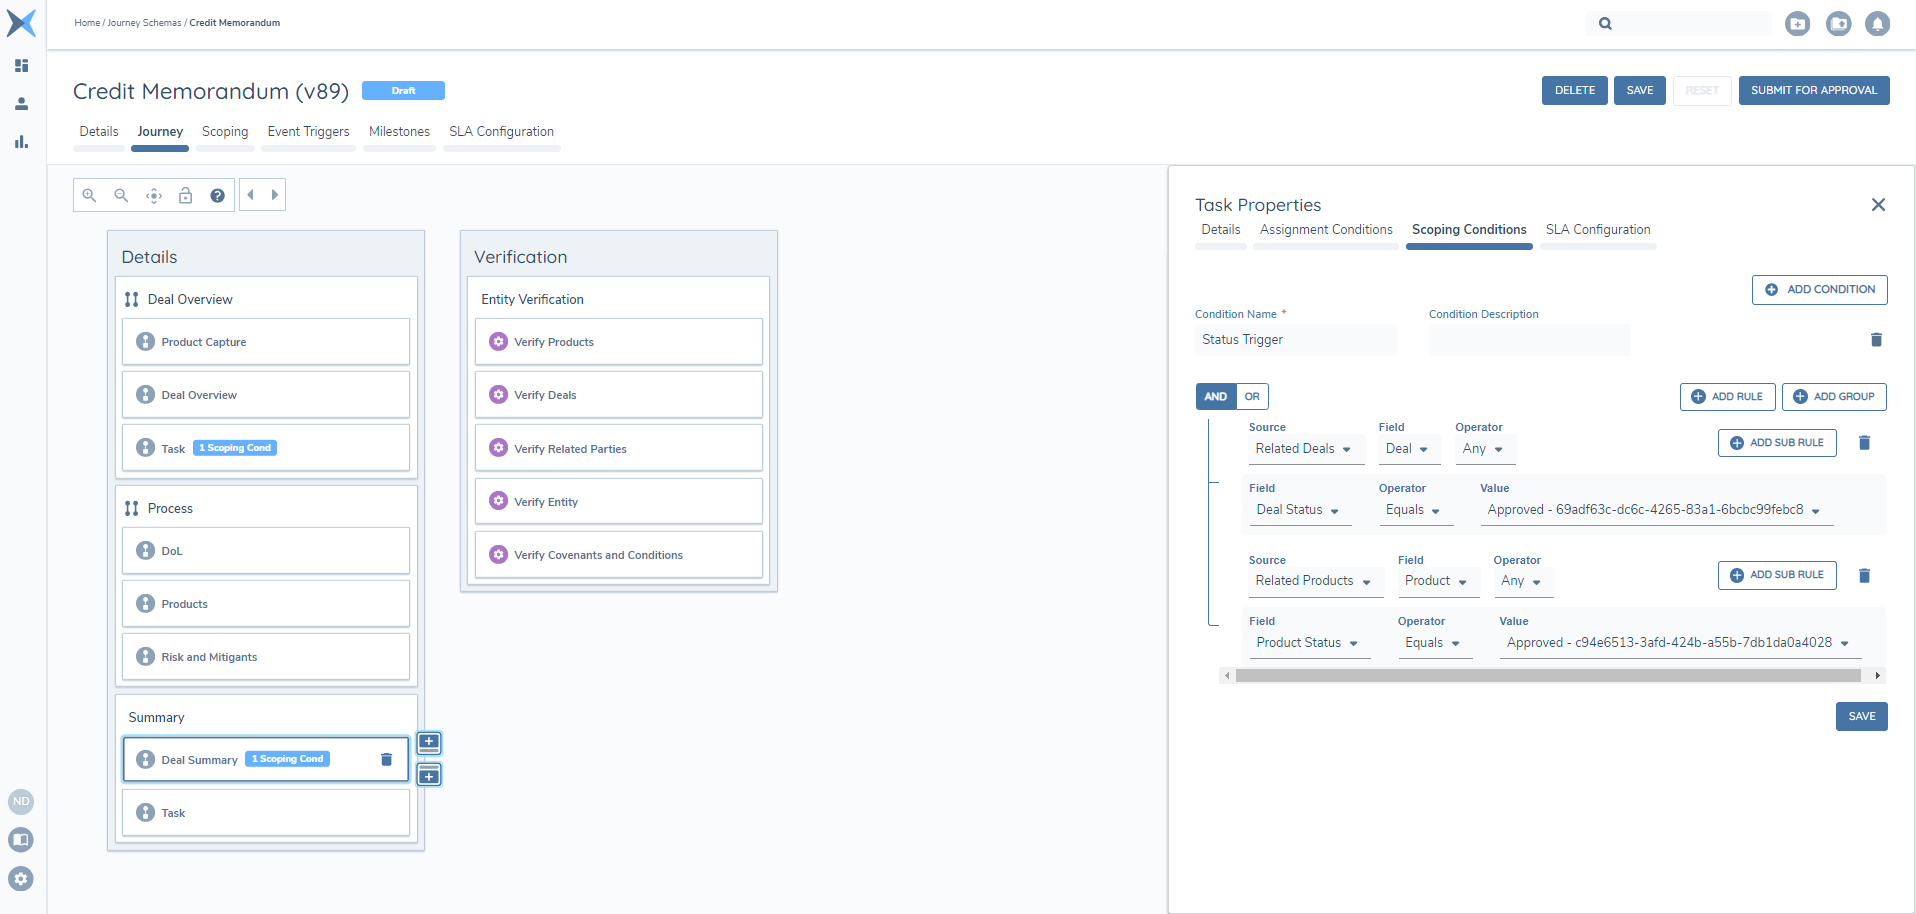Switch to the Event Triggers tab
Screen dimensions: 1916x914
click(x=308, y=132)
